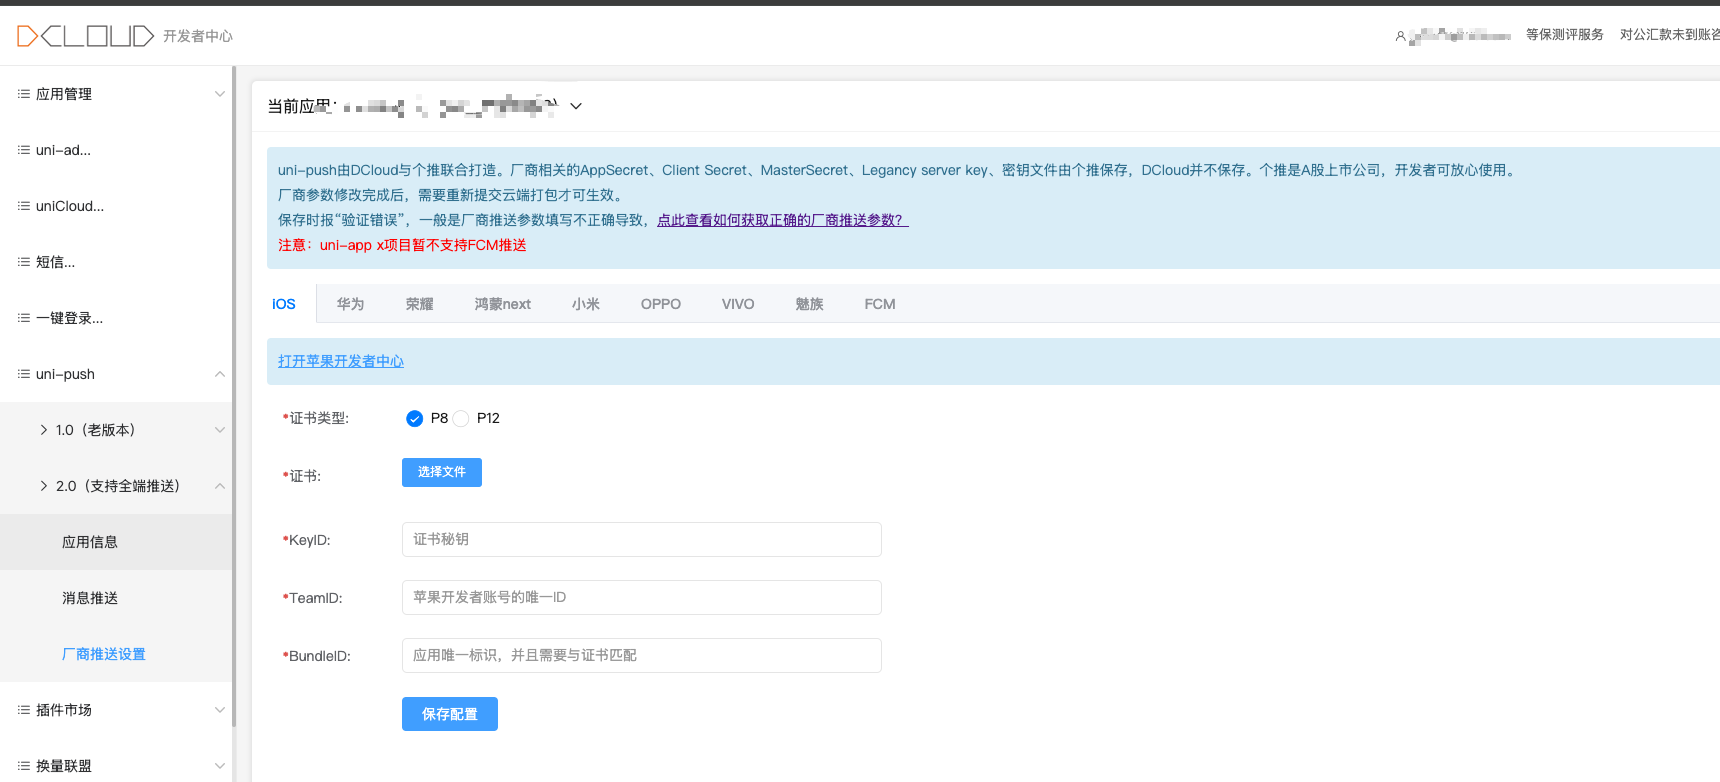Click the 换量联盟 list icon
Viewport: 1720px width, 782px height.
click(x=23, y=766)
